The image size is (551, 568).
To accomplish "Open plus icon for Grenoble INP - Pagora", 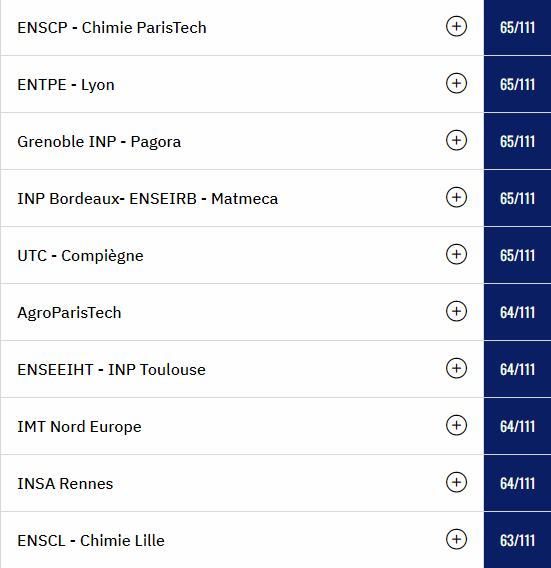I will [x=456, y=140].
